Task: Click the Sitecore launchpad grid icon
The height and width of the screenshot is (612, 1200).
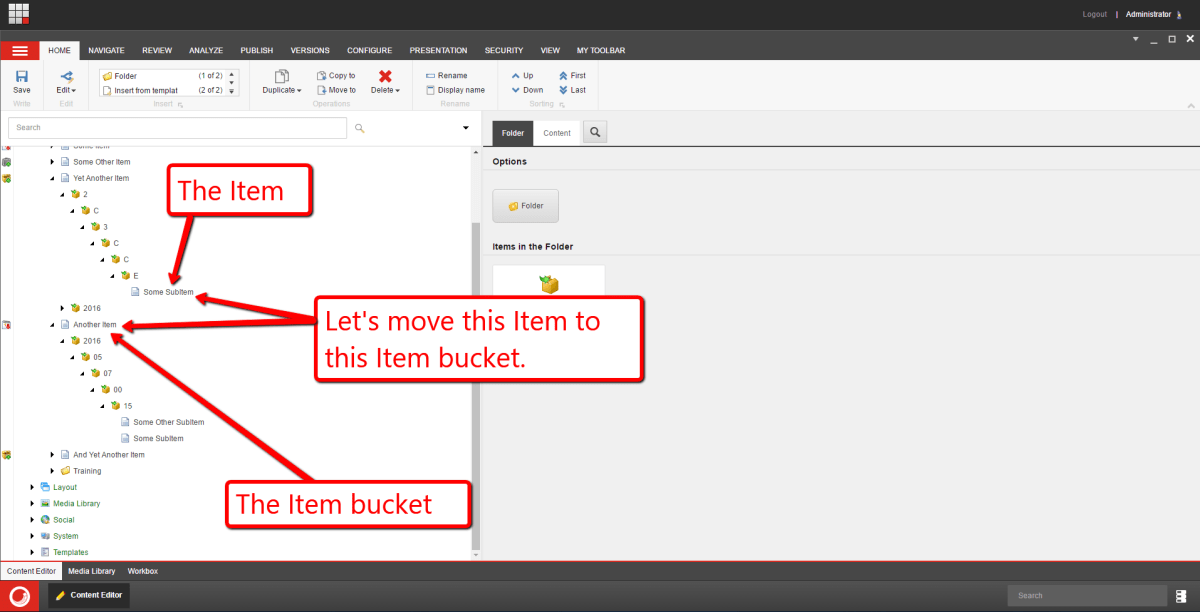Action: click(x=19, y=14)
